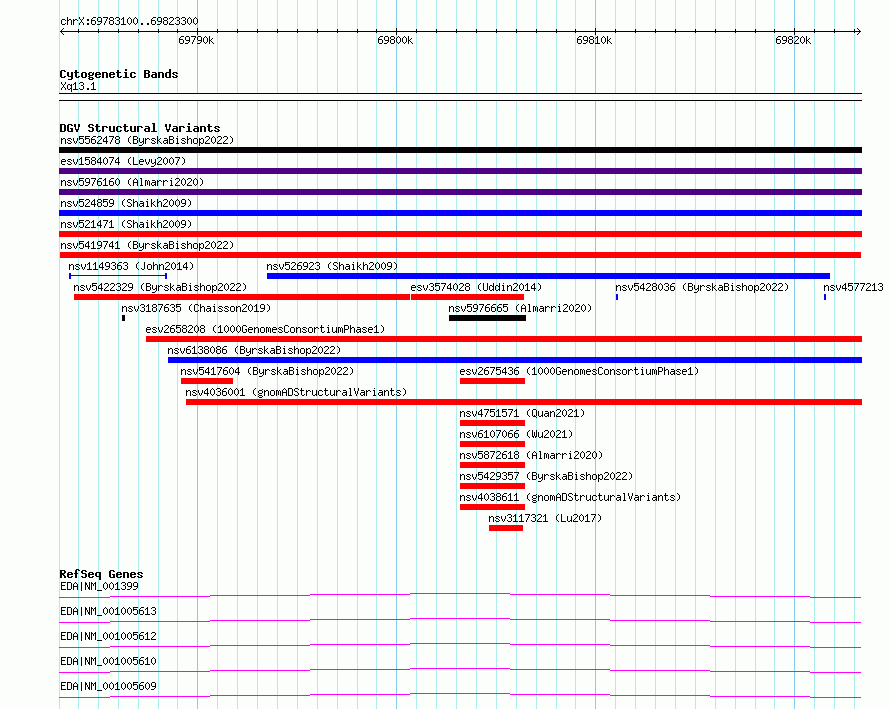Screen dimensions: 890x709
Task: Click the EDA|NM_001005612 transcript label
Action: coord(108,636)
